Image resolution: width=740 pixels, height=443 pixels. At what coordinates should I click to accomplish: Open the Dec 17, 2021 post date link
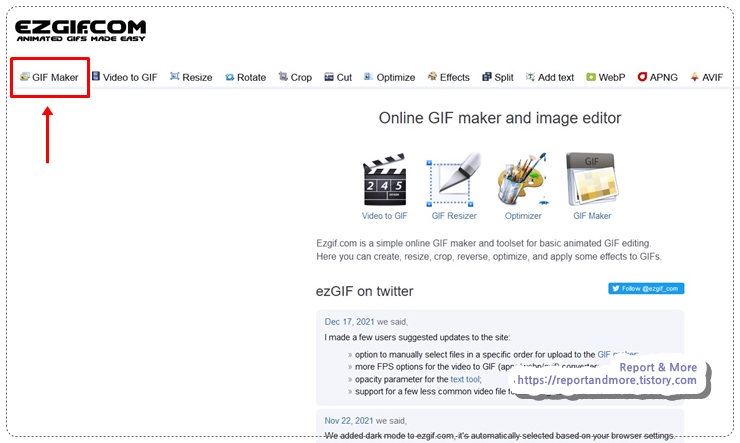349,322
